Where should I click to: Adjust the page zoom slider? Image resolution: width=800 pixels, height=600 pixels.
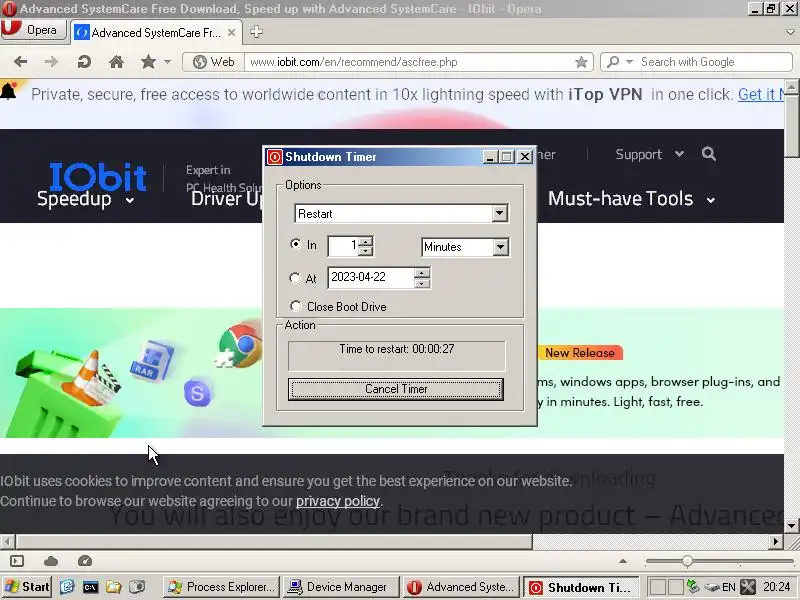tap(687, 561)
